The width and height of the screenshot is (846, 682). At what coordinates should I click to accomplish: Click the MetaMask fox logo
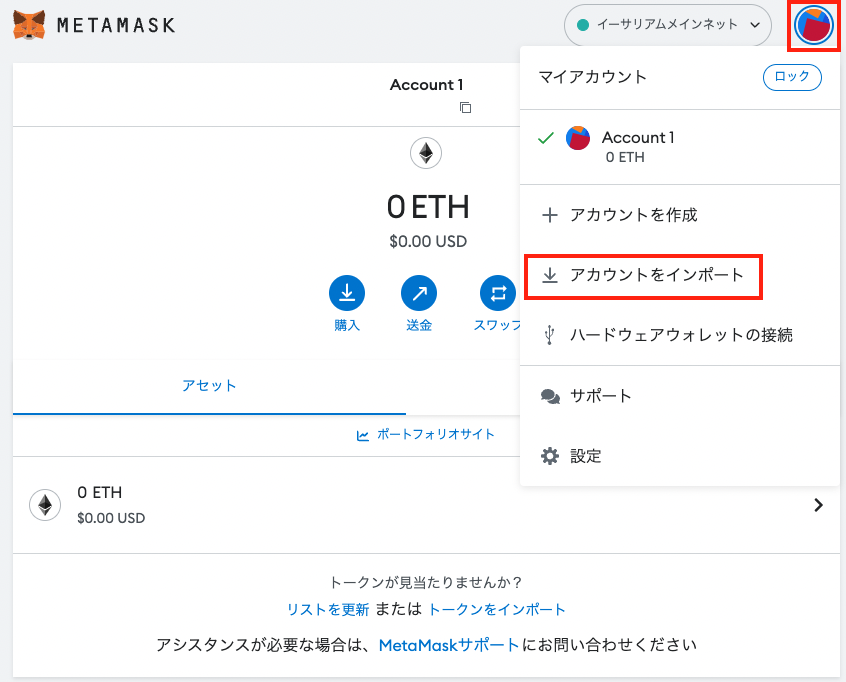28,25
